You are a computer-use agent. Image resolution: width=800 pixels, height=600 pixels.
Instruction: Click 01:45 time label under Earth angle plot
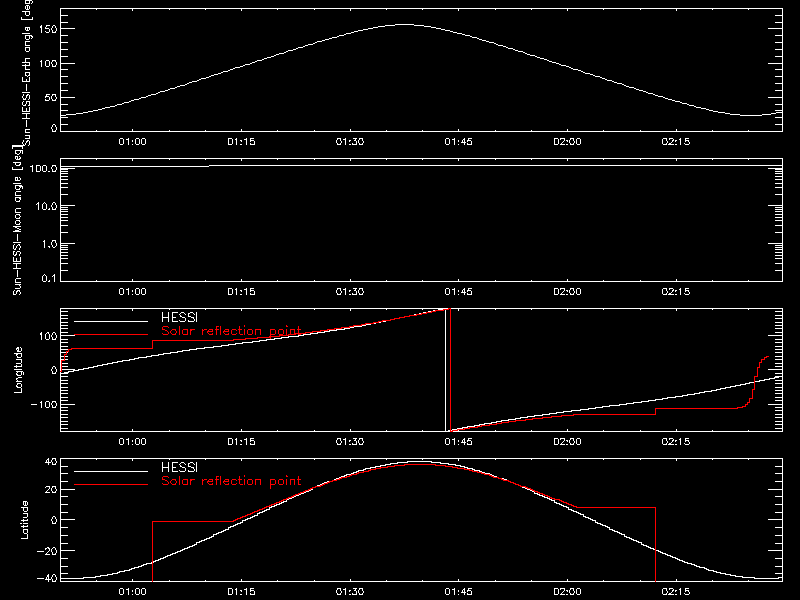458,142
